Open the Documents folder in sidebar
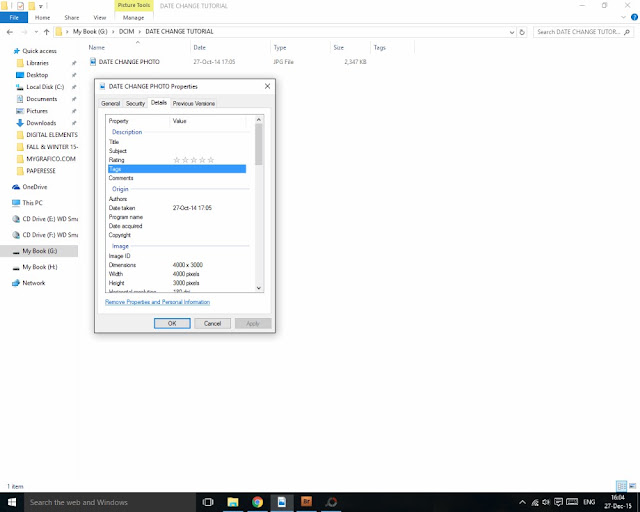 pyautogui.click(x=42, y=99)
